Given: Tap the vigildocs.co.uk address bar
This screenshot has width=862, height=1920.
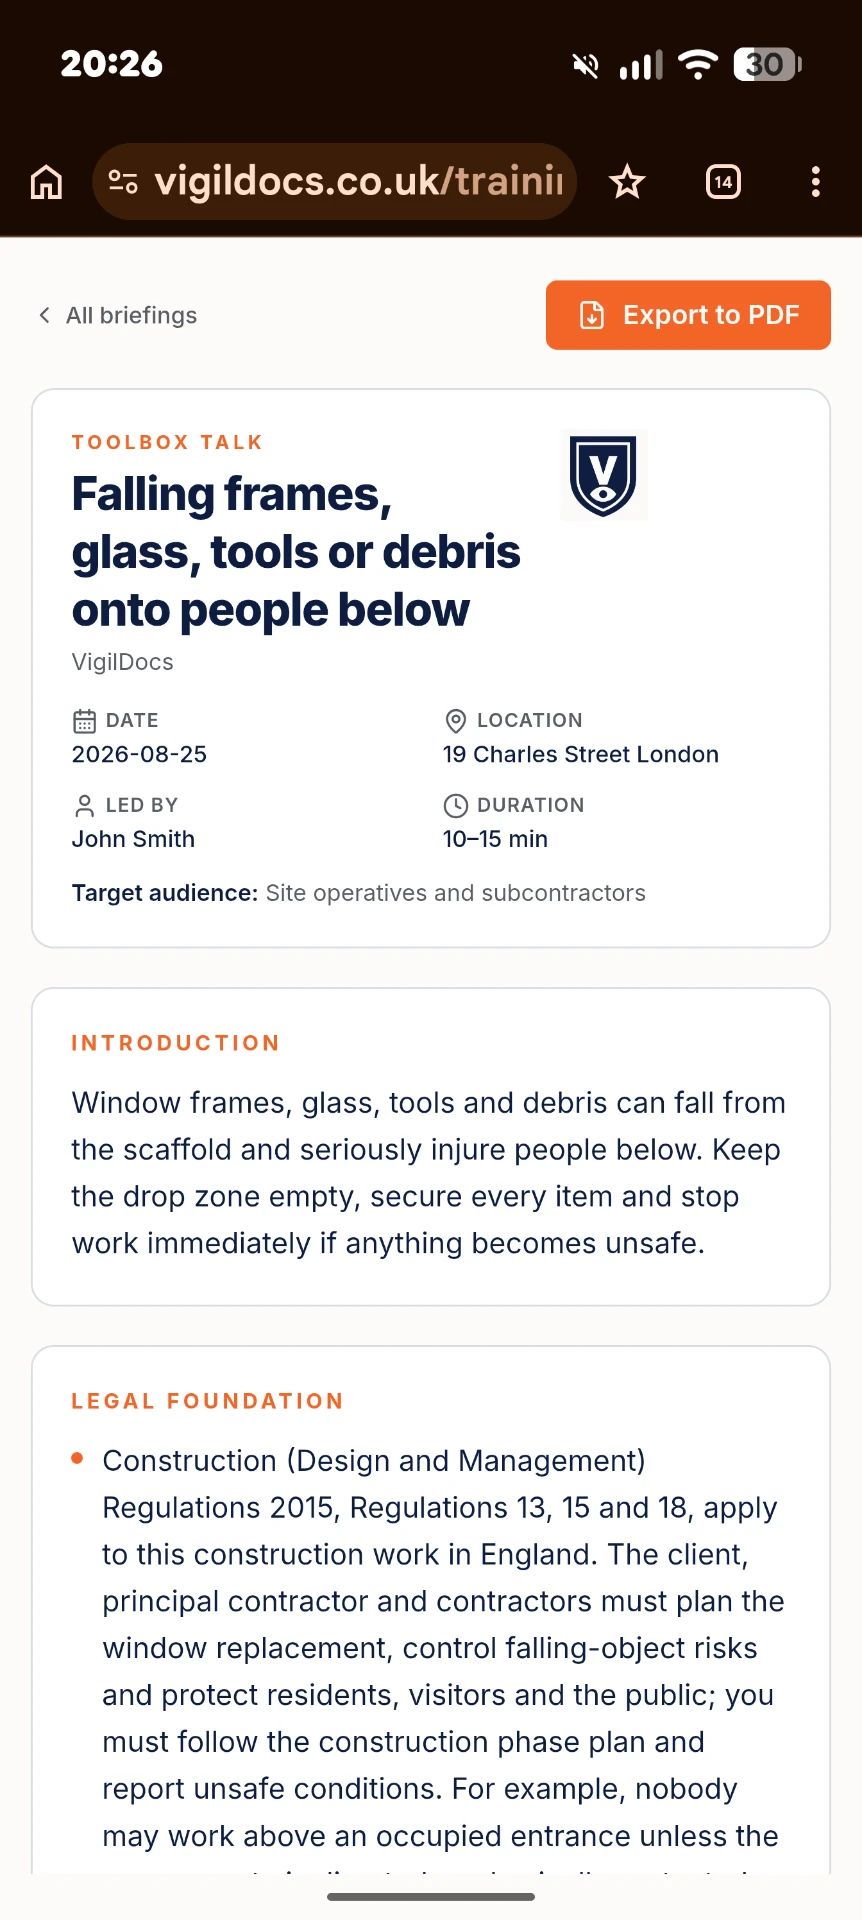Looking at the screenshot, I should click(x=335, y=181).
